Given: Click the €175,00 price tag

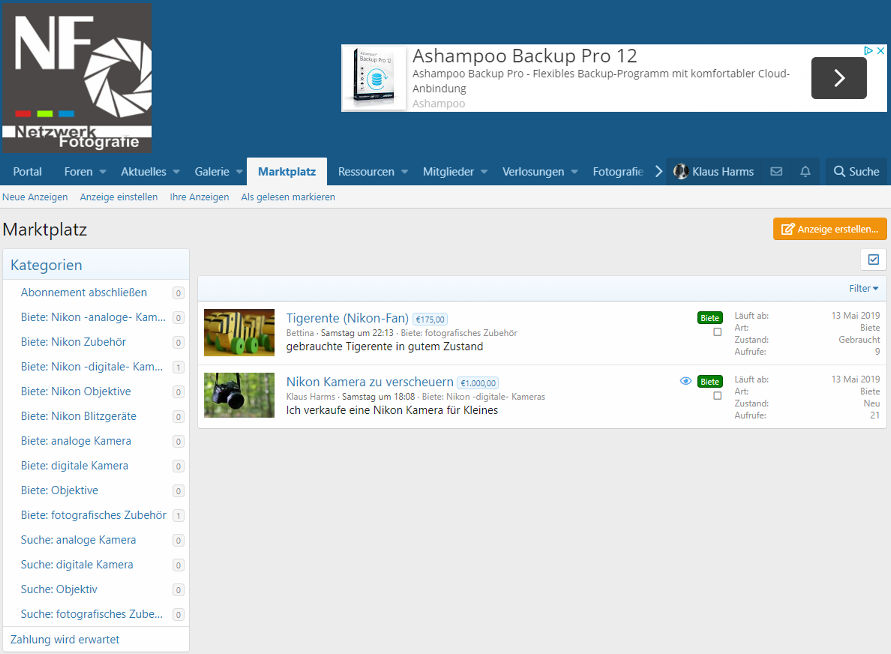Looking at the screenshot, I should [430, 319].
